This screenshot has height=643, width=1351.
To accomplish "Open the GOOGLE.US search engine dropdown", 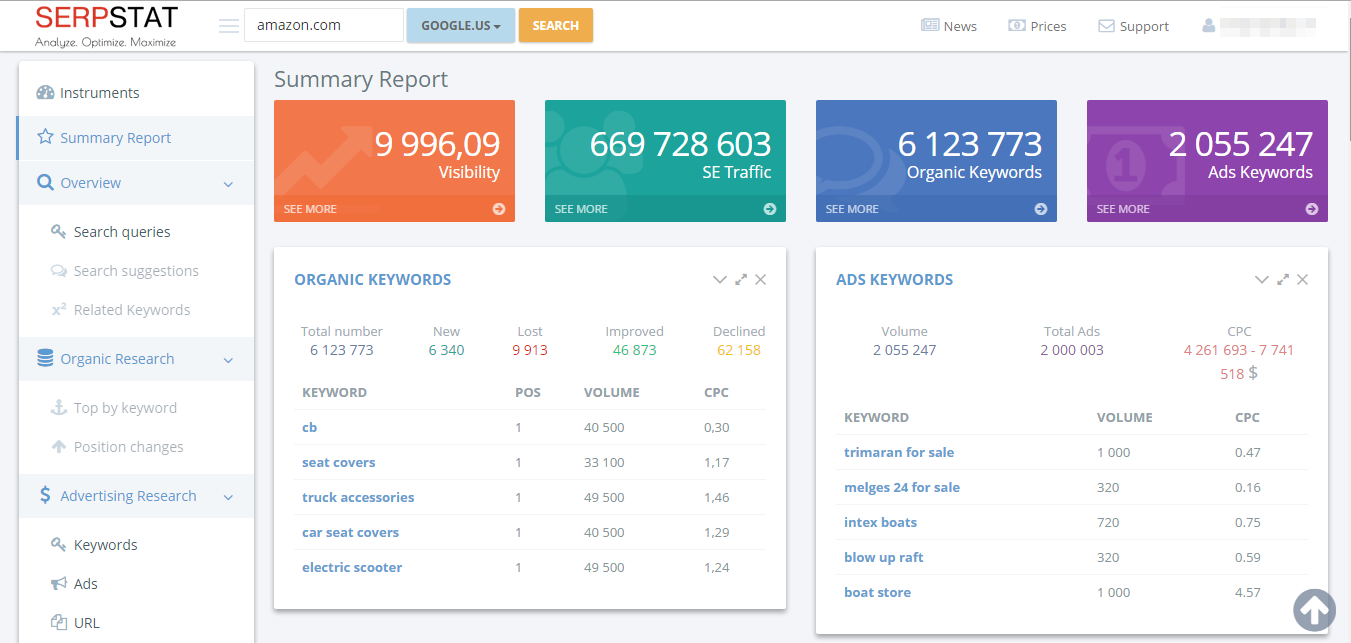I will [460, 26].
